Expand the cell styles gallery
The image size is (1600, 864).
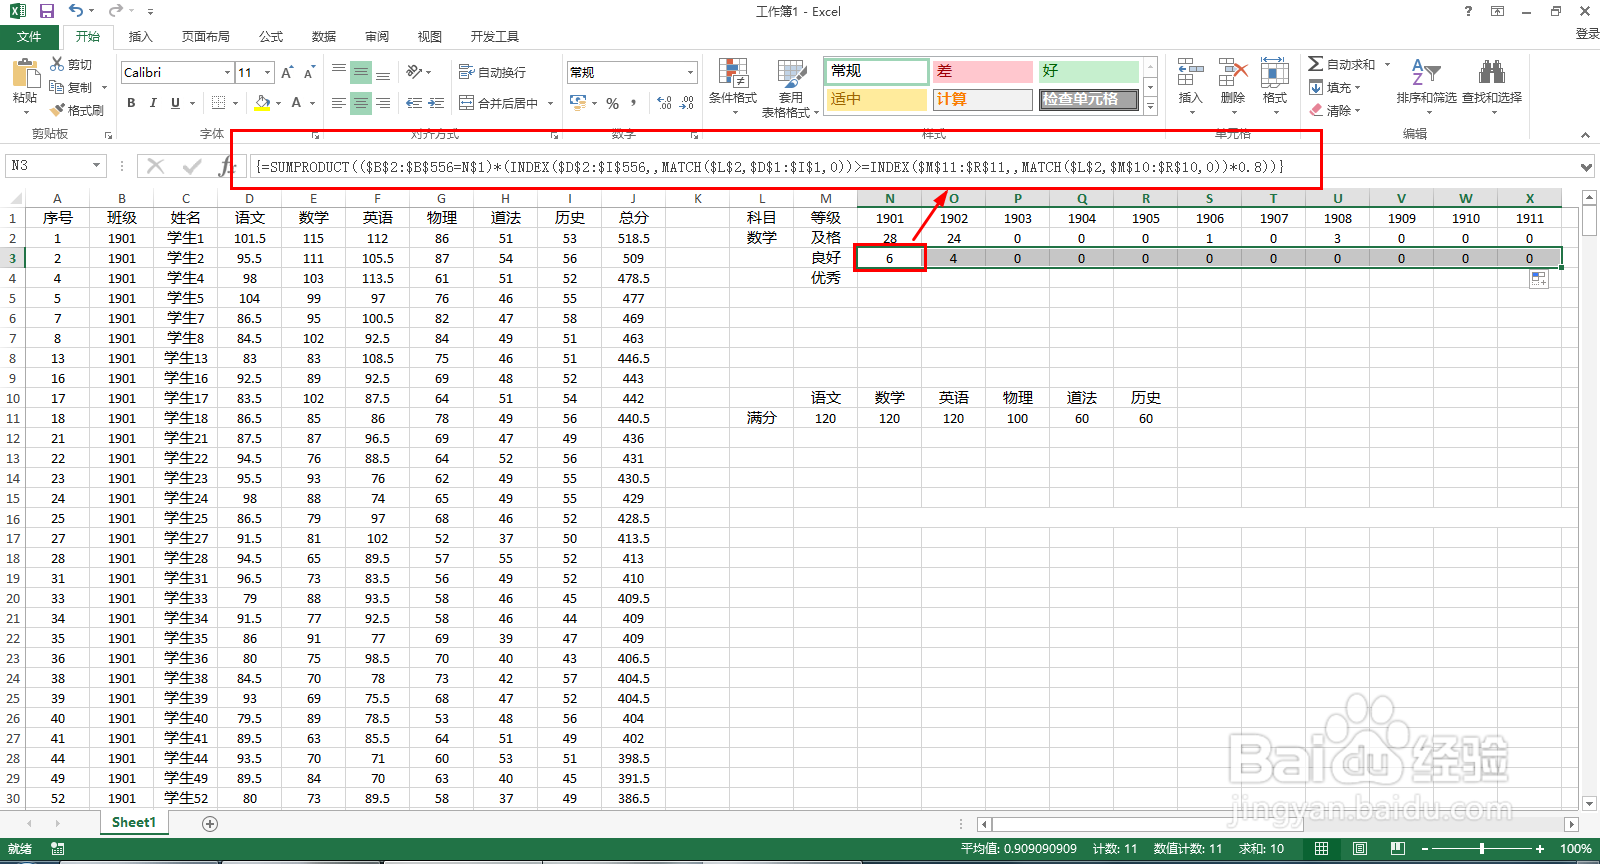(1151, 105)
